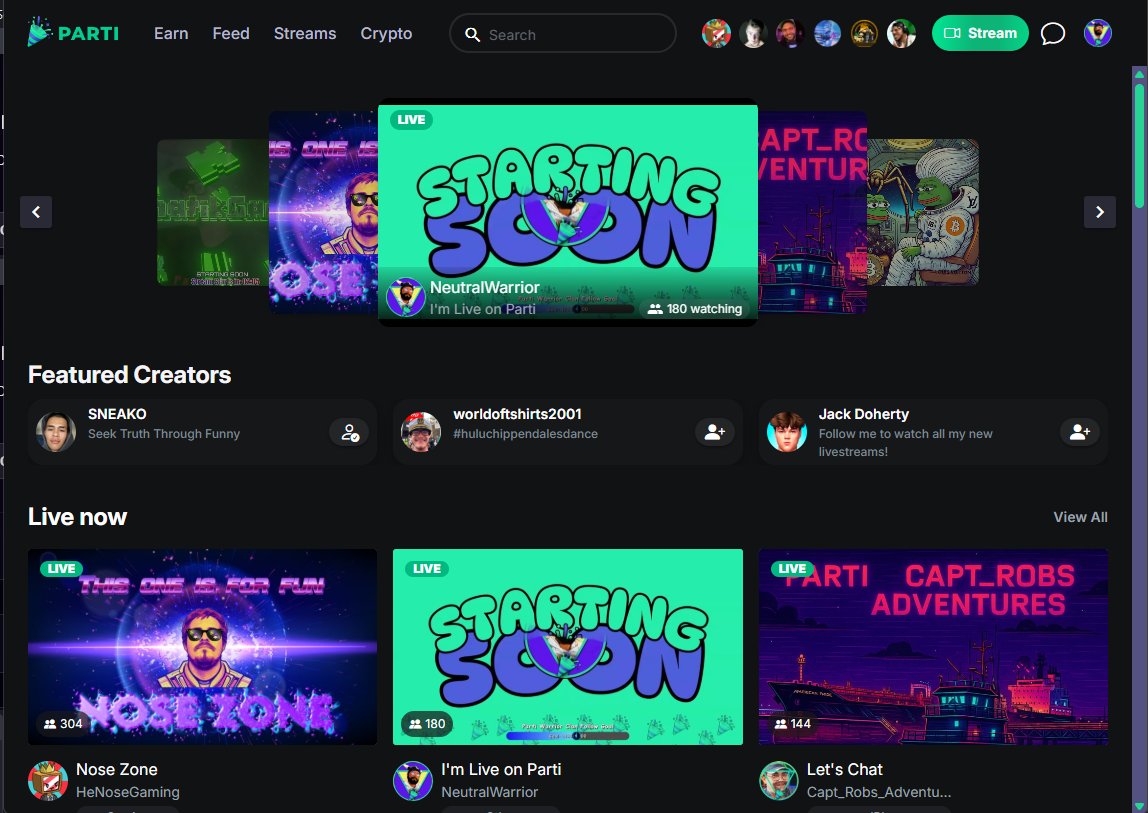Click the 304 viewers badge

click(x=63, y=724)
